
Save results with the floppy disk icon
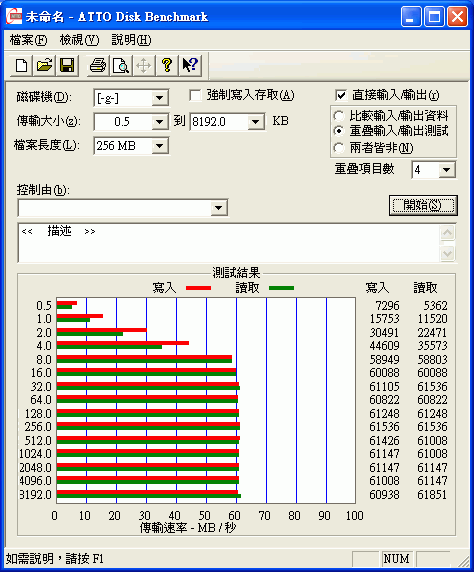[x=67, y=66]
